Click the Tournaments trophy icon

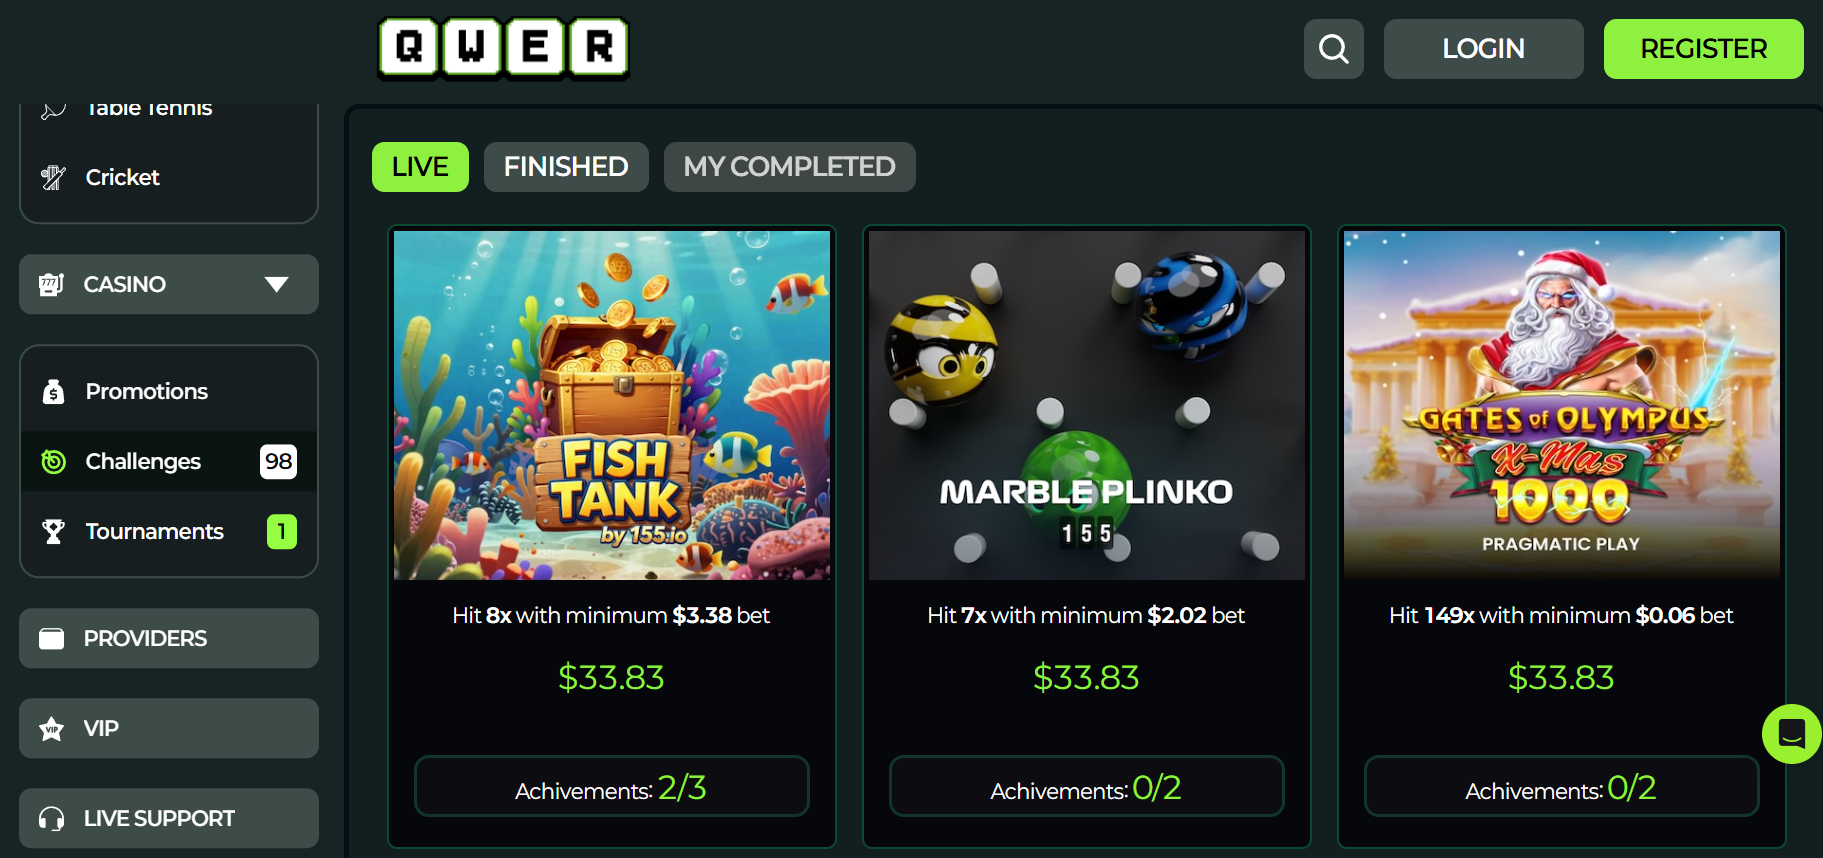[x=53, y=531]
